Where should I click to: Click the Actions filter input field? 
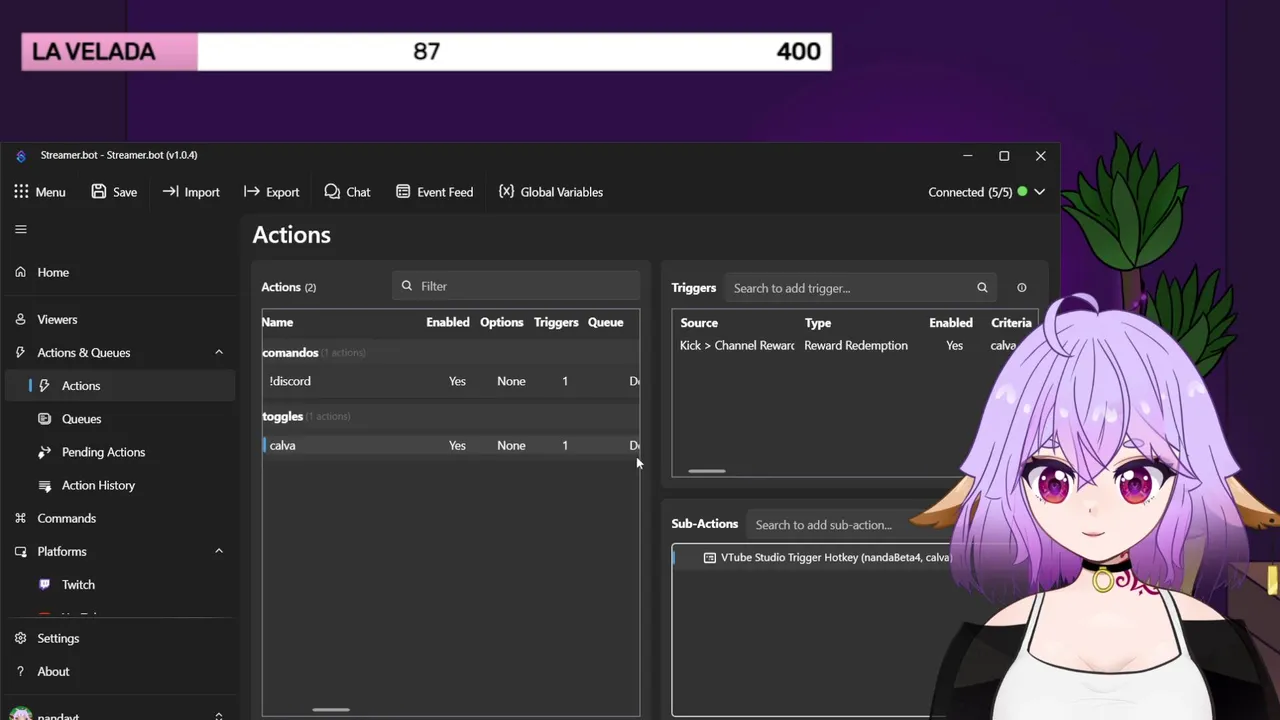tap(516, 286)
